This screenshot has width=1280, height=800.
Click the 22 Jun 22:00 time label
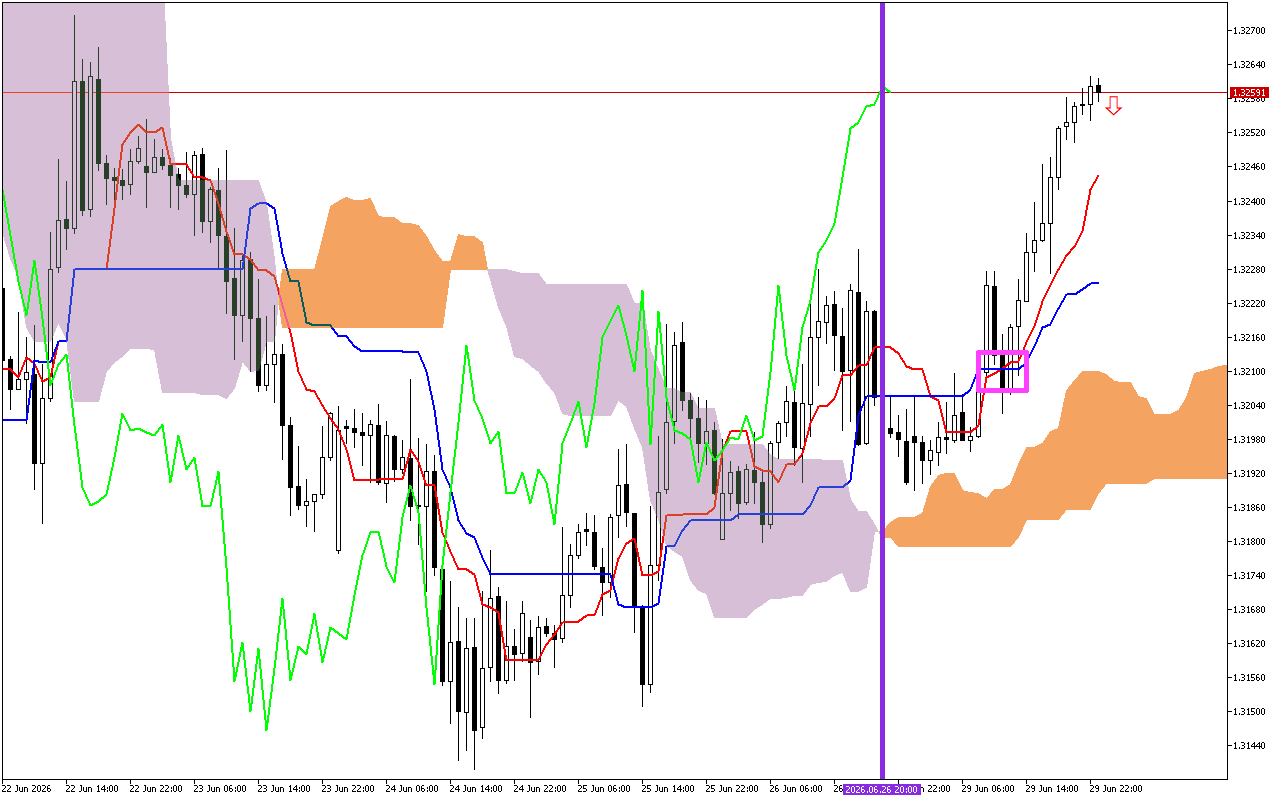(x=155, y=789)
